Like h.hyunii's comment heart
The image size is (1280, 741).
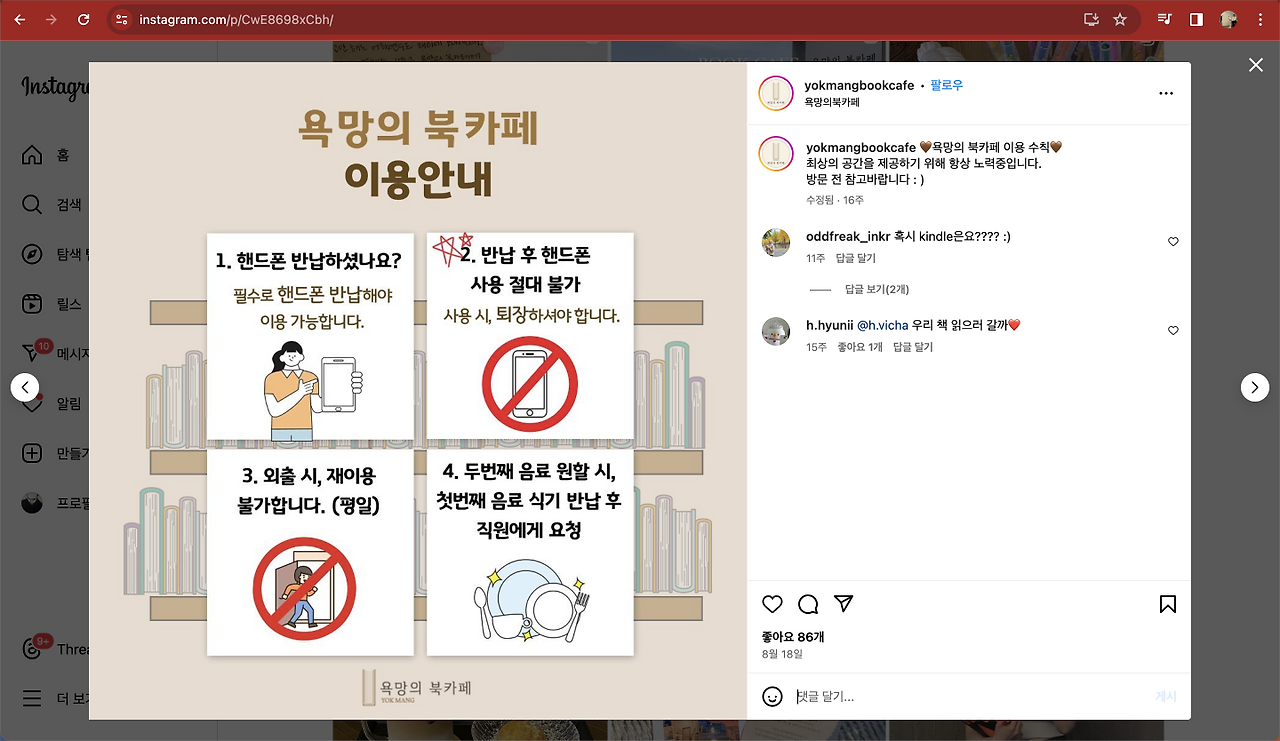(x=1174, y=330)
